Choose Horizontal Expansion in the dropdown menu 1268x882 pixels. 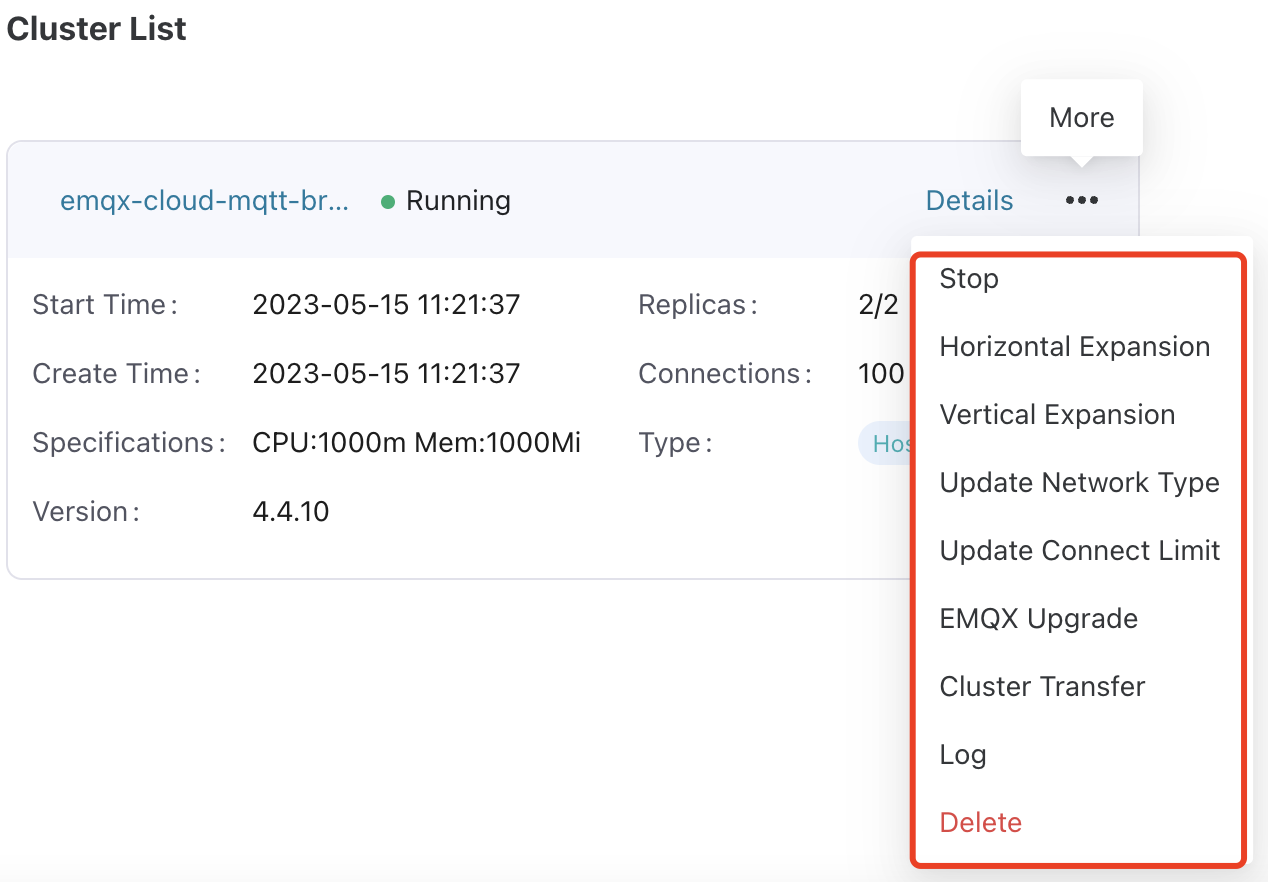(1074, 347)
